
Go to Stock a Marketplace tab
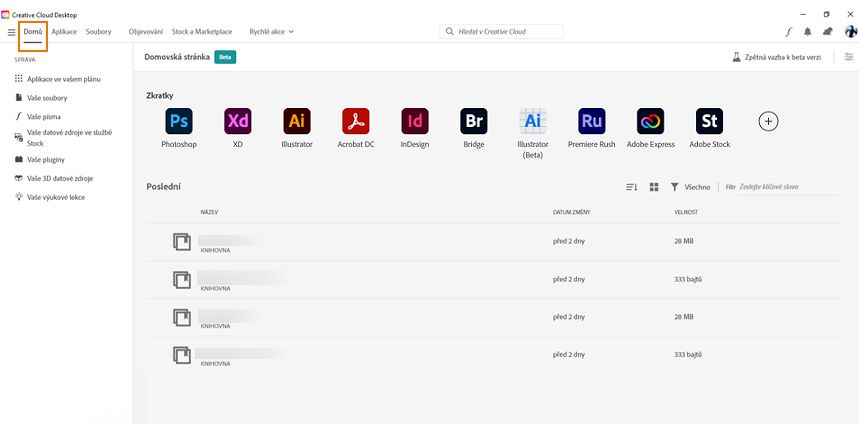coord(202,32)
